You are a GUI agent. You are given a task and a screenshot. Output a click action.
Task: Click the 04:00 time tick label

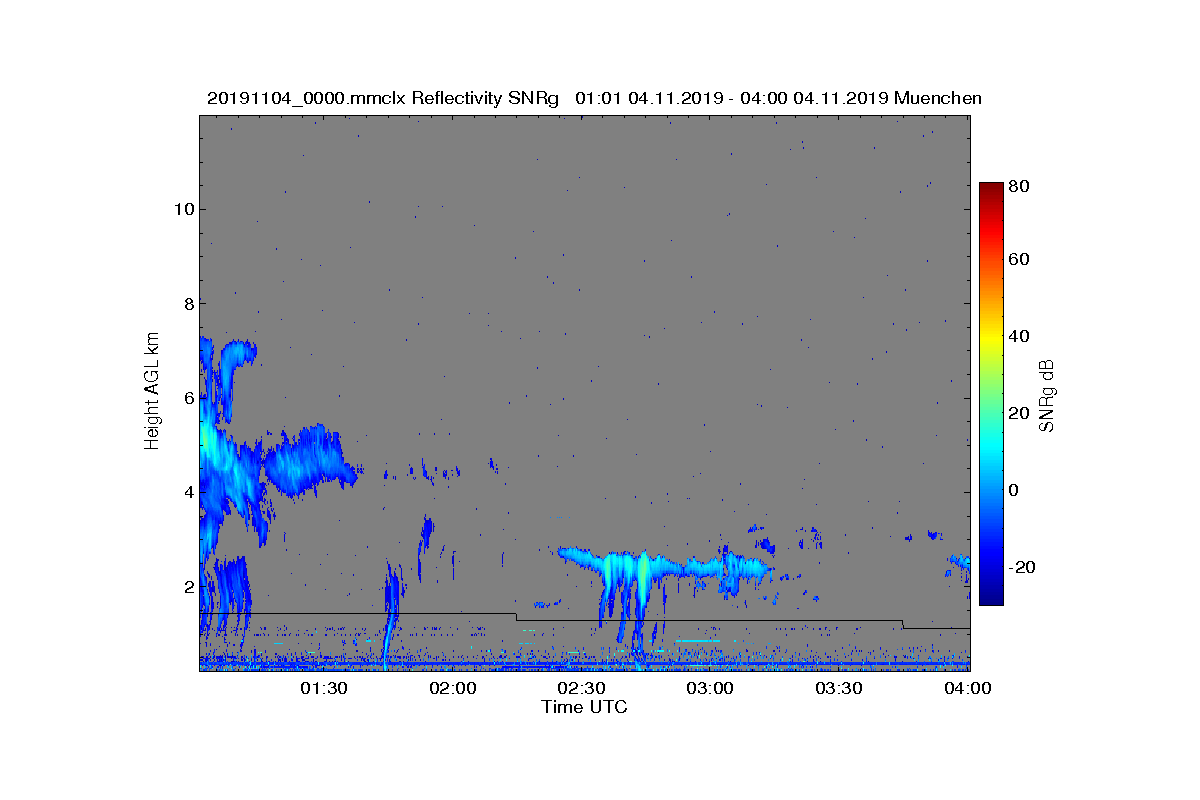tap(968, 689)
